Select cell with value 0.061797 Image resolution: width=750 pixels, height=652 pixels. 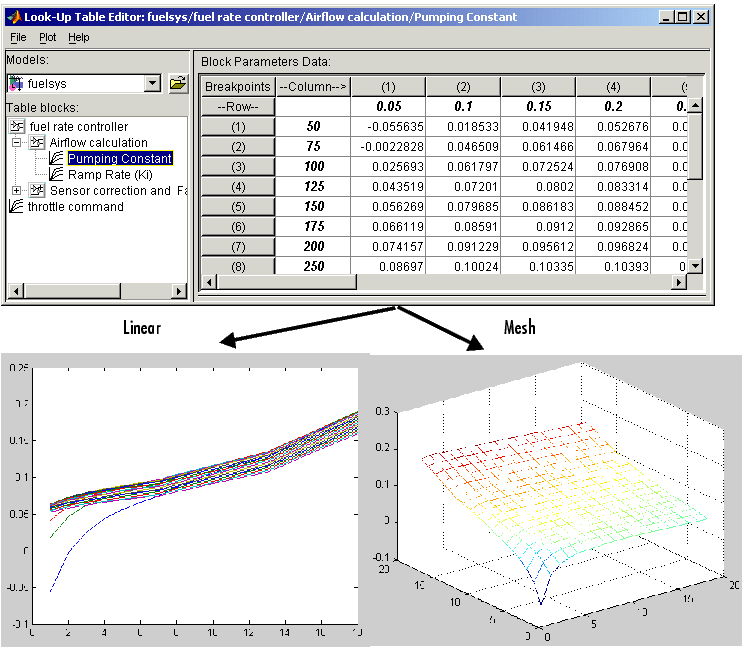pyautogui.click(x=463, y=167)
